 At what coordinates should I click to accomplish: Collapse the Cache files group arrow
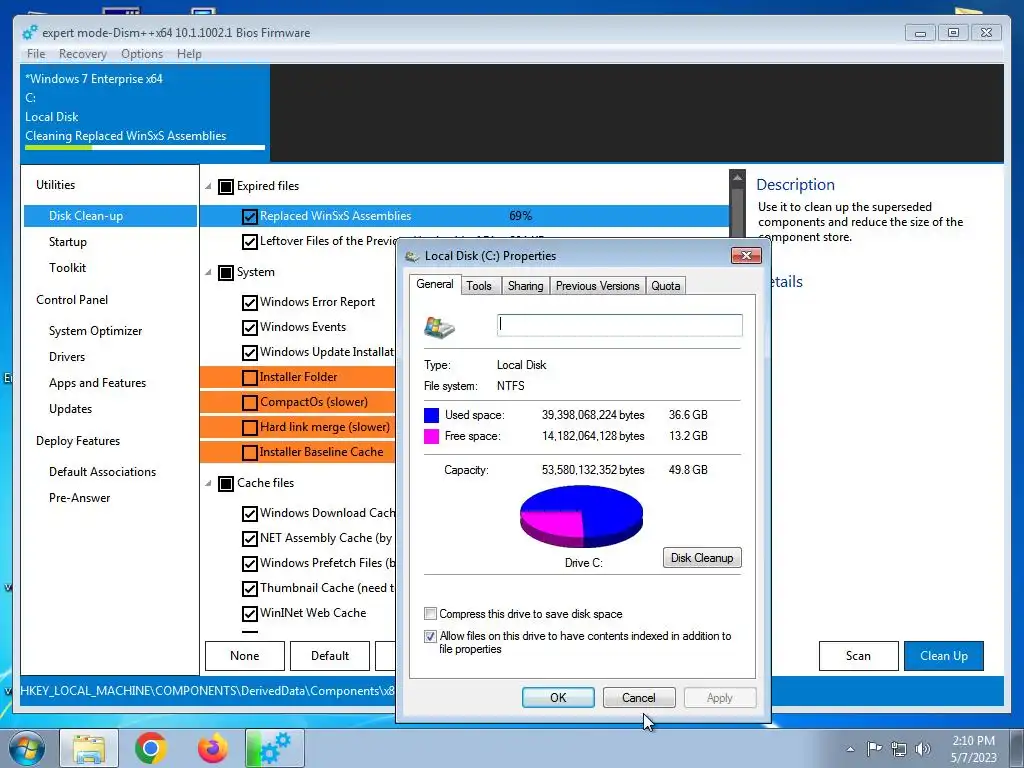(208, 484)
